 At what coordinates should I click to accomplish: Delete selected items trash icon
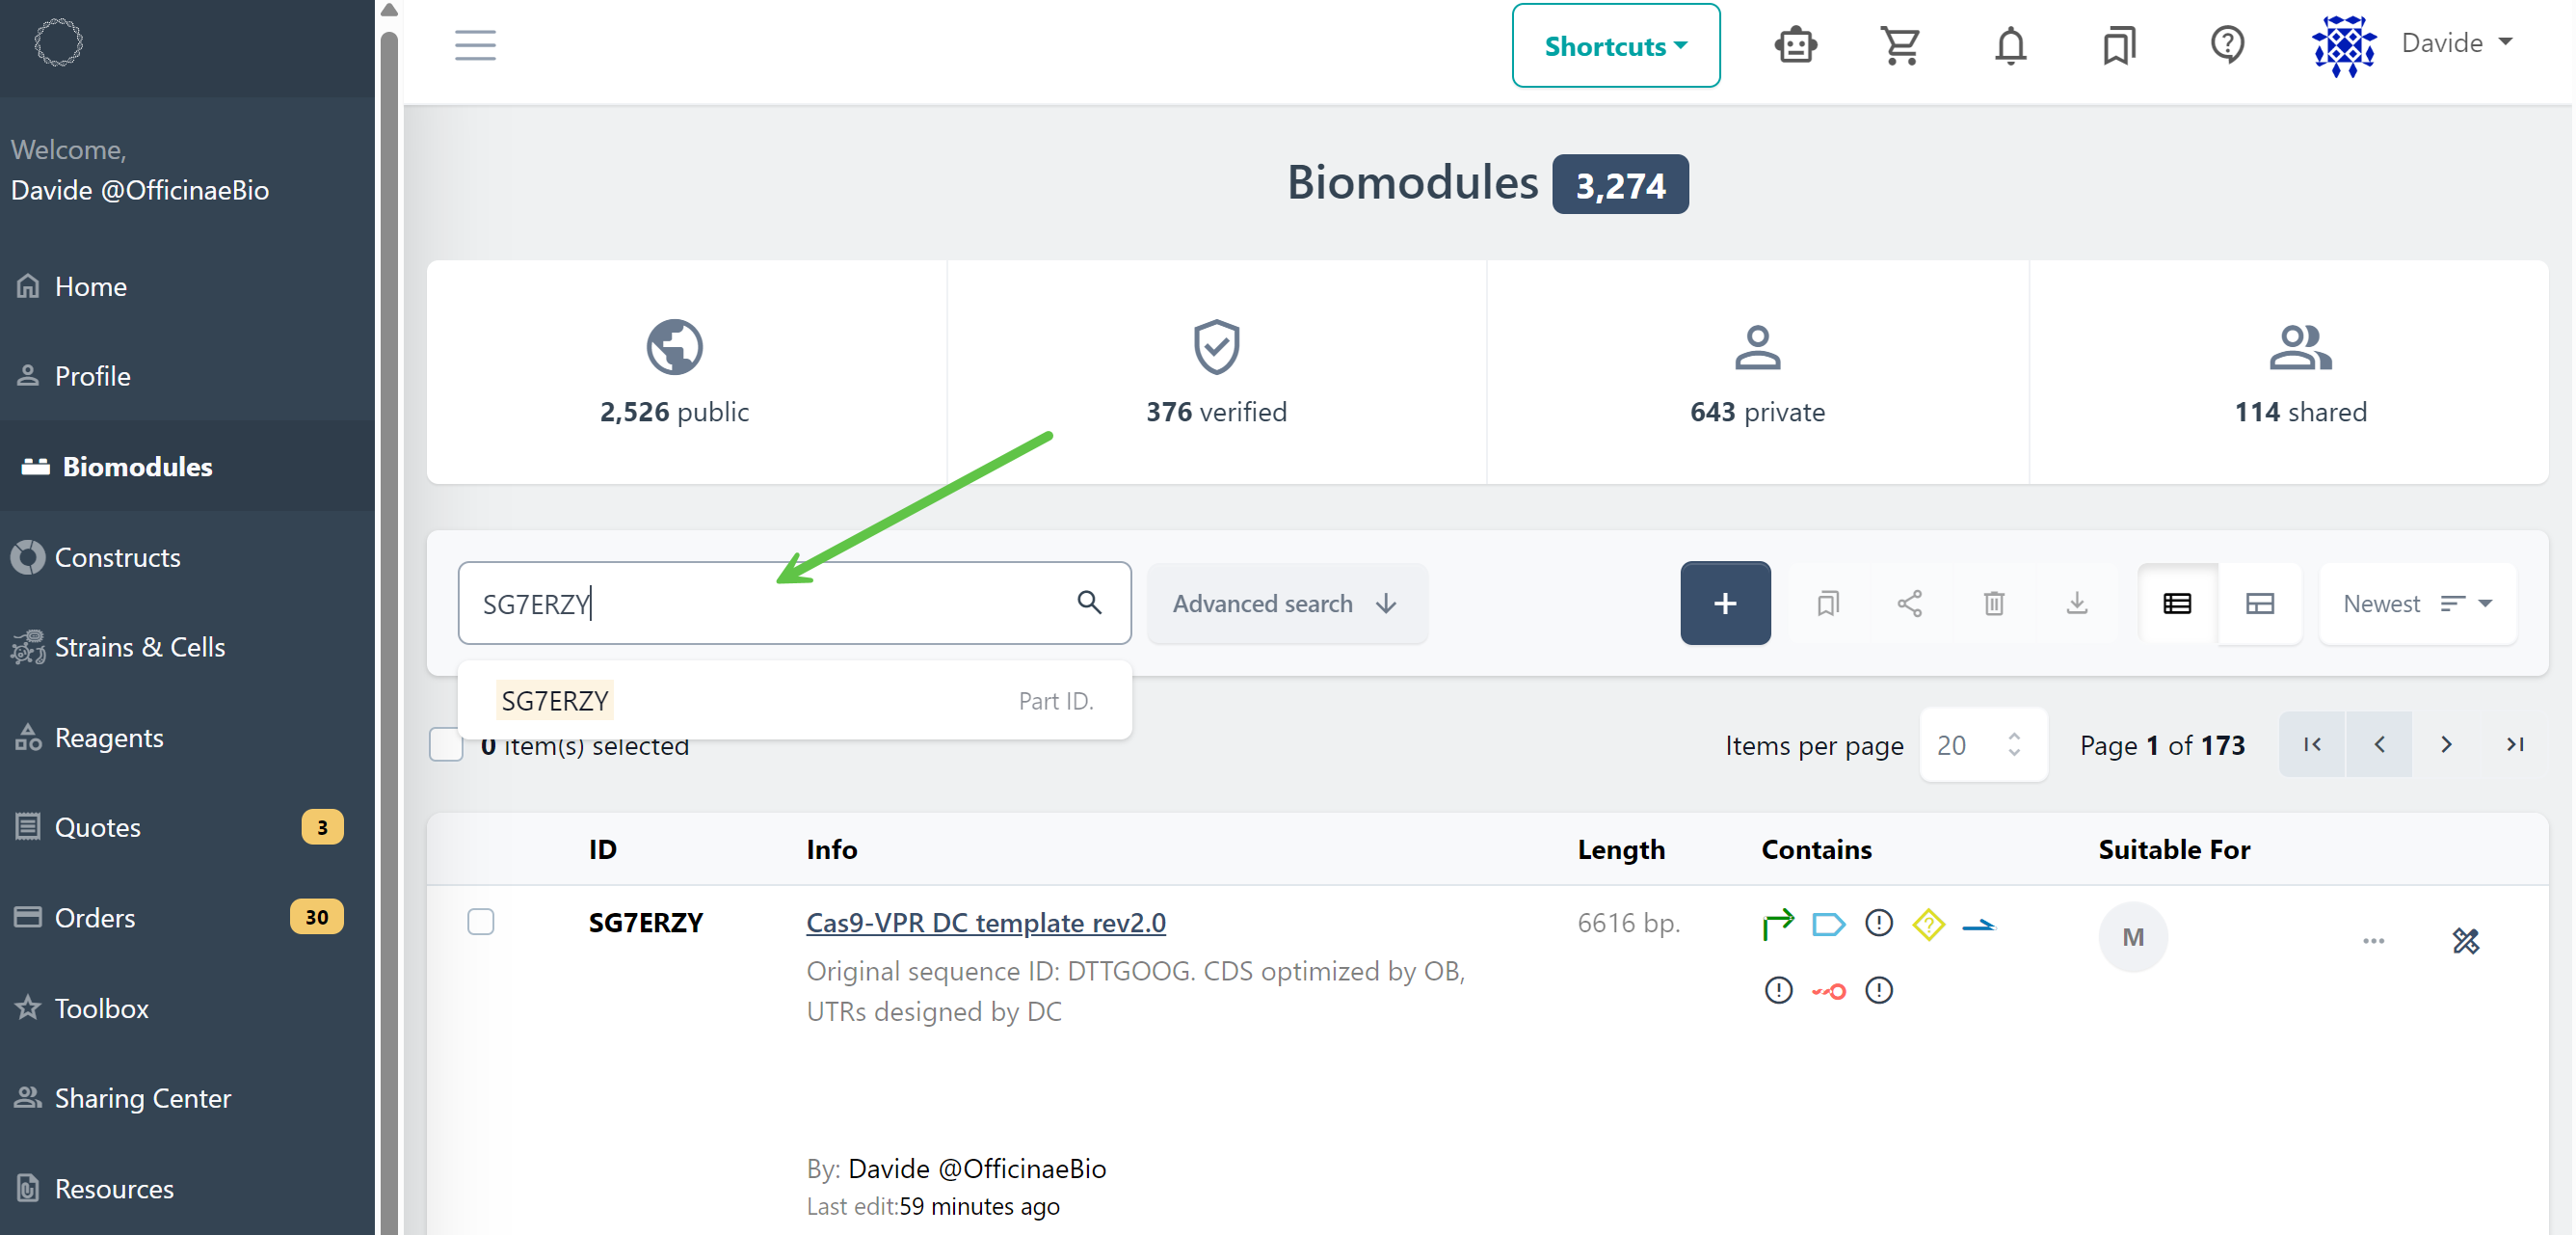point(1993,603)
